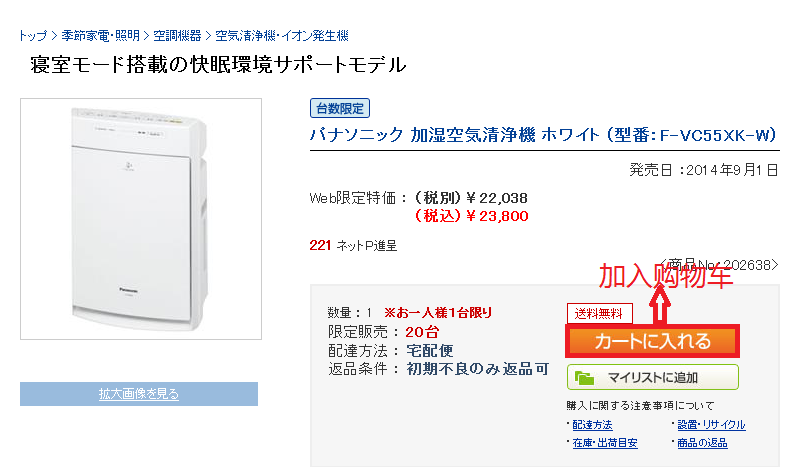Screen dimensions: 789x467
Task: Click the 221 ネットP進呈 points text
Action: click(354, 245)
